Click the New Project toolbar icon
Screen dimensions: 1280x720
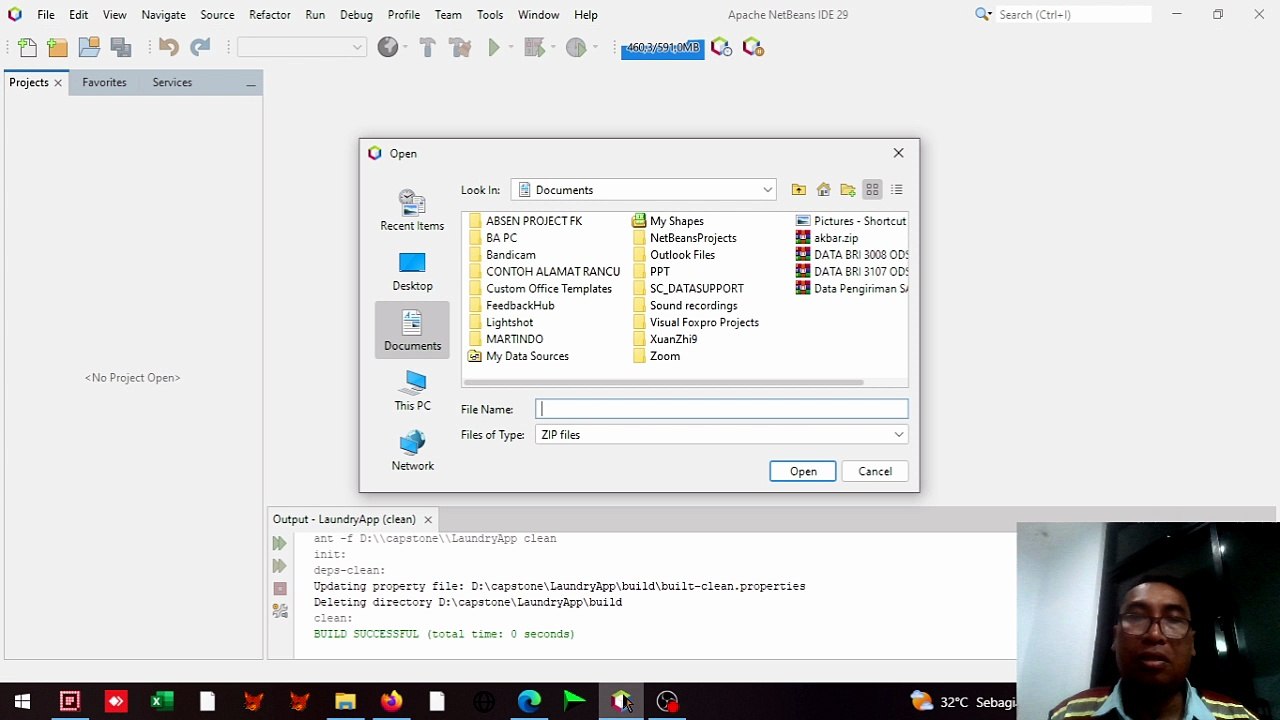pyautogui.click(x=57, y=47)
